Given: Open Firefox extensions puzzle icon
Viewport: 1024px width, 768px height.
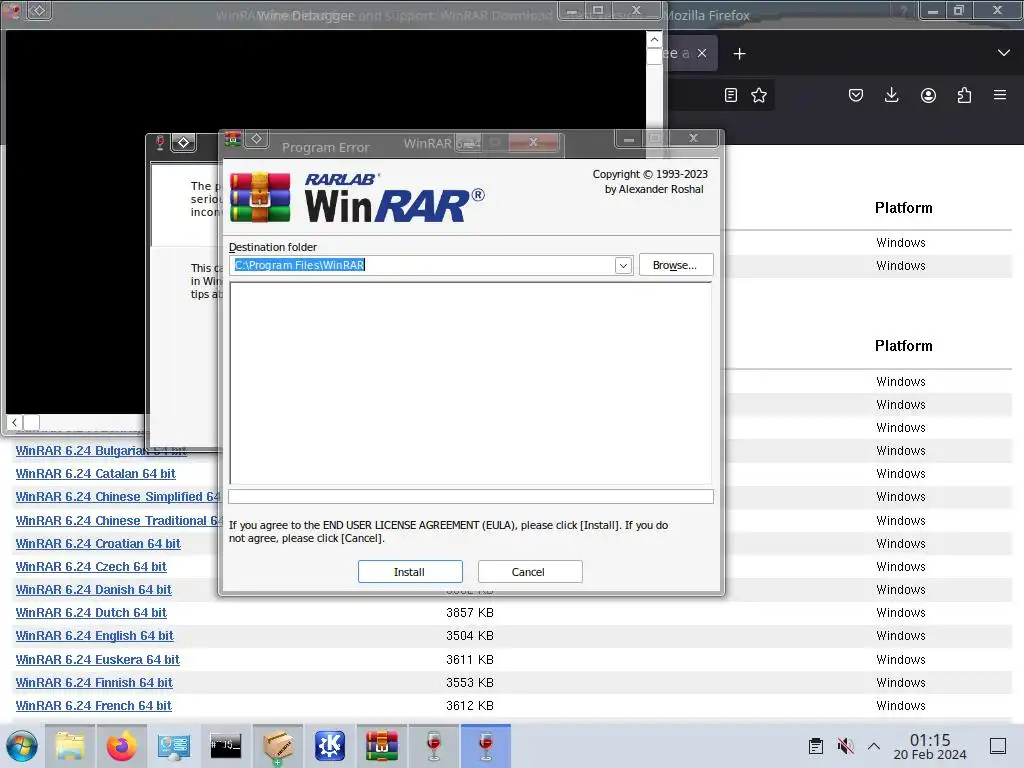Looking at the screenshot, I should (964, 95).
